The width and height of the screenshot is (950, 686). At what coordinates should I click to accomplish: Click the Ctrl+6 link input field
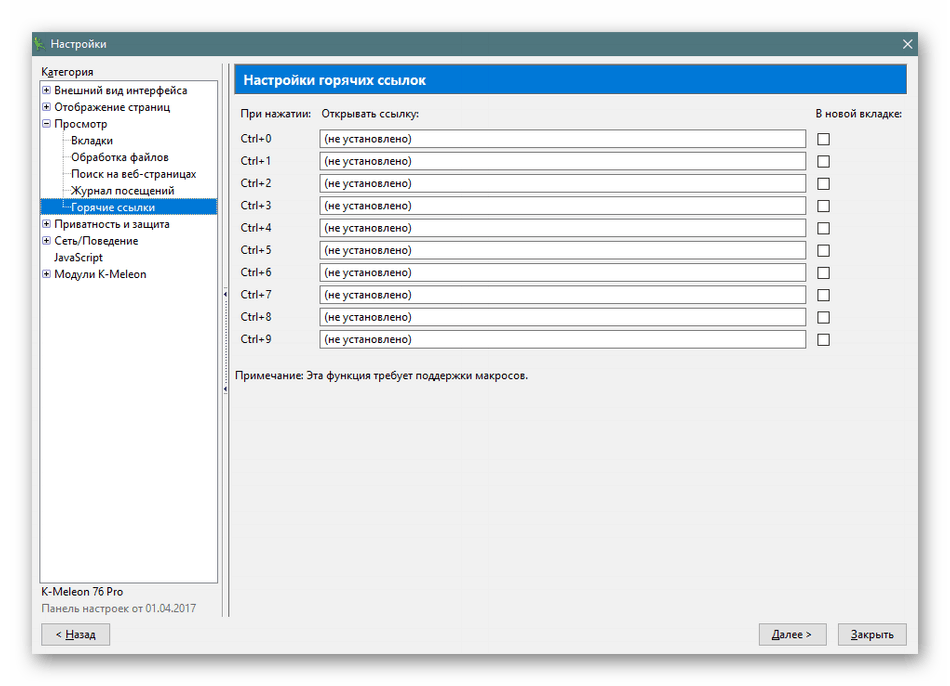tap(562, 273)
